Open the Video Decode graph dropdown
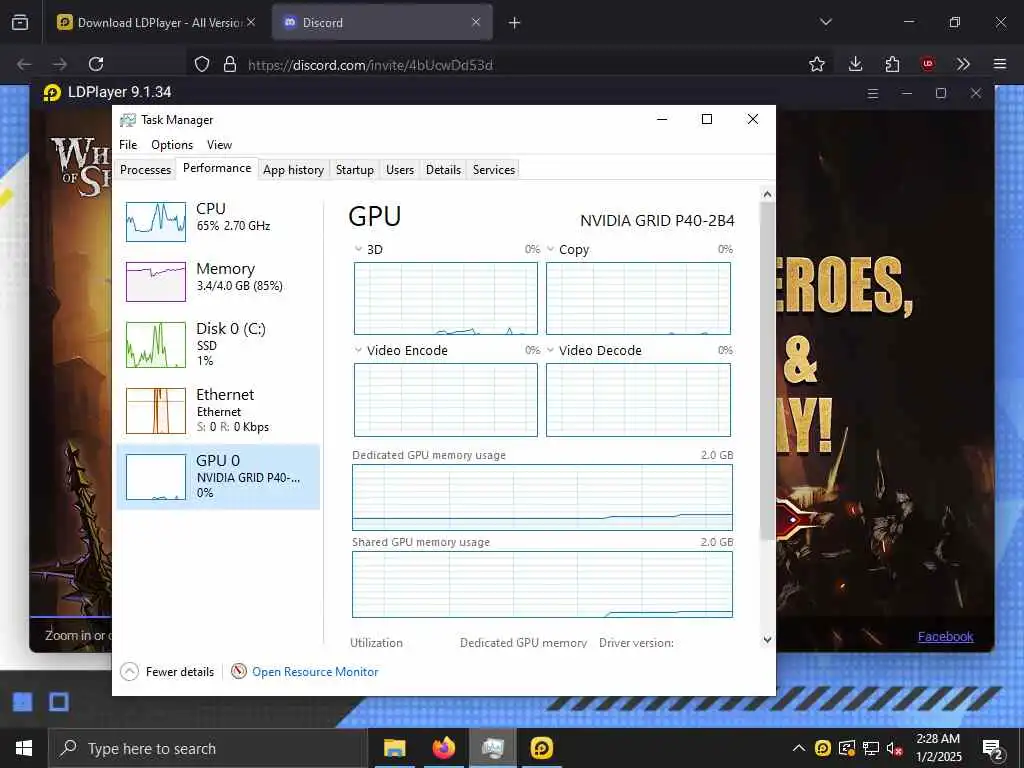The image size is (1024, 768). click(551, 350)
